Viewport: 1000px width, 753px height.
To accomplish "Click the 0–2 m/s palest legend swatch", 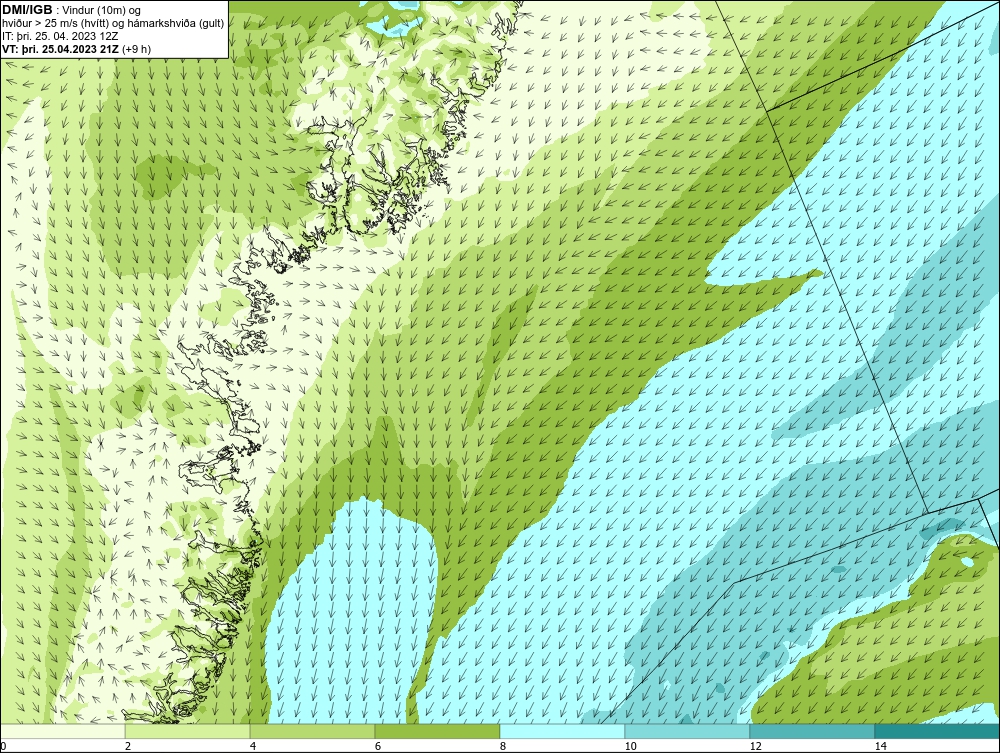I will point(62,731).
